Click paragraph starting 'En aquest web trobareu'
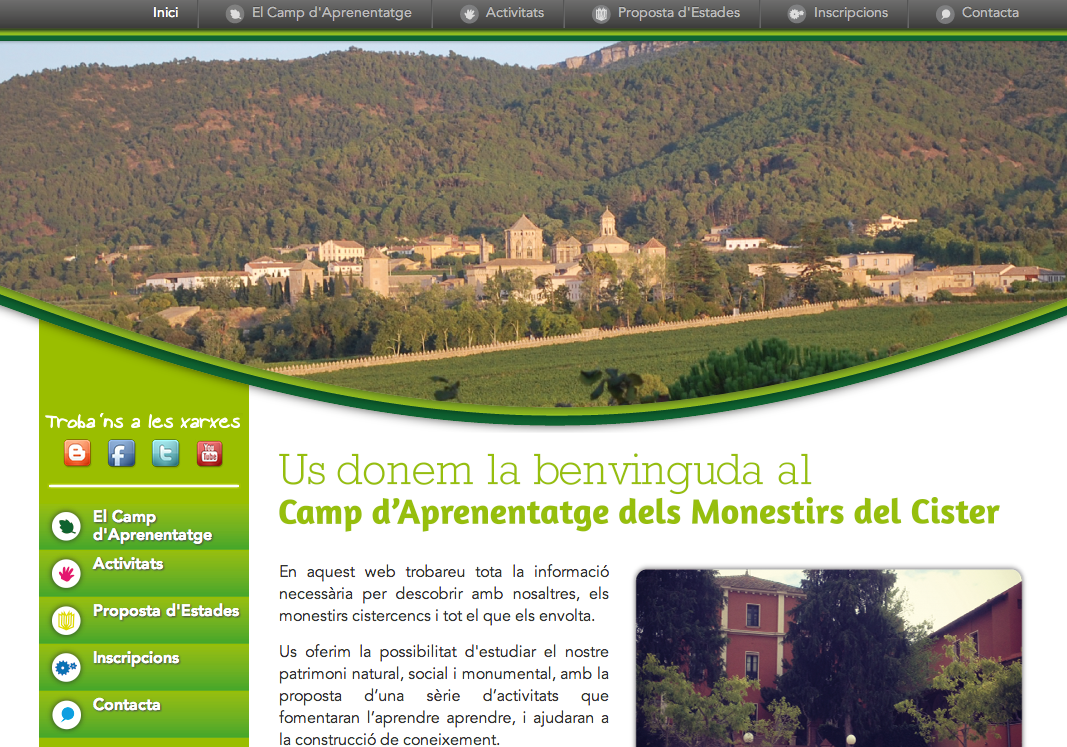 click(x=444, y=593)
